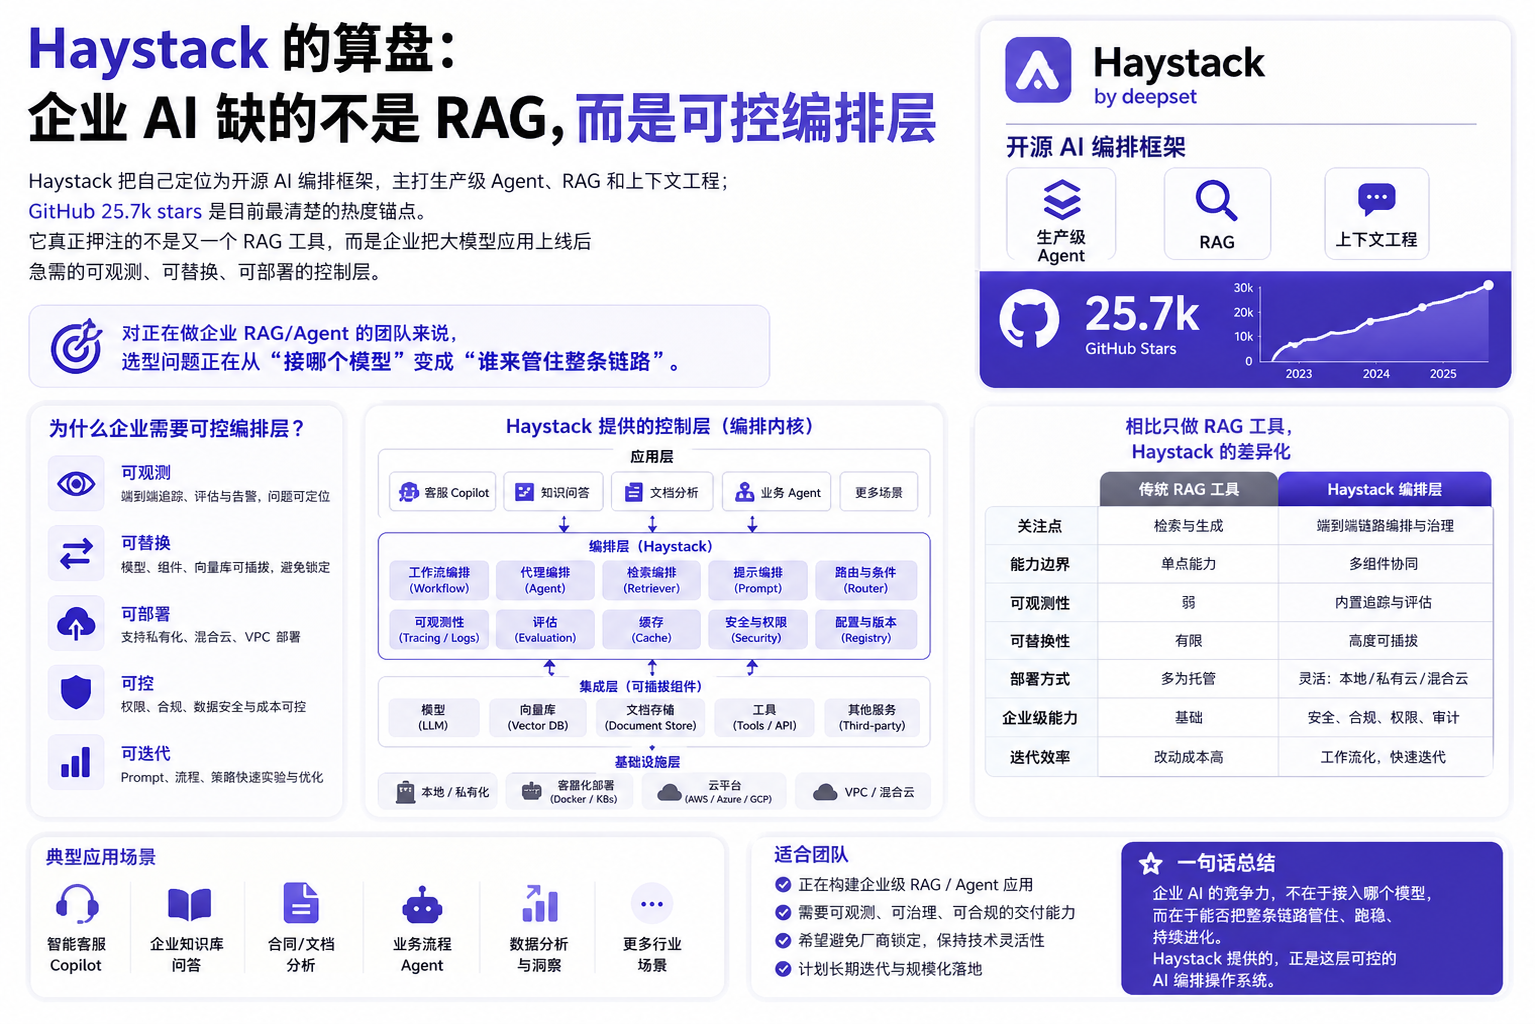The image size is (1535, 1024).
Task: Click the 其他服务 (Third-party) box
Action: tap(872, 717)
